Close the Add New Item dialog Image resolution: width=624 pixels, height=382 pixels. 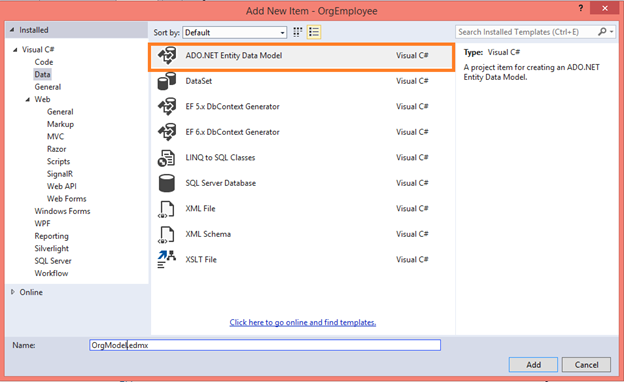tap(605, 8)
